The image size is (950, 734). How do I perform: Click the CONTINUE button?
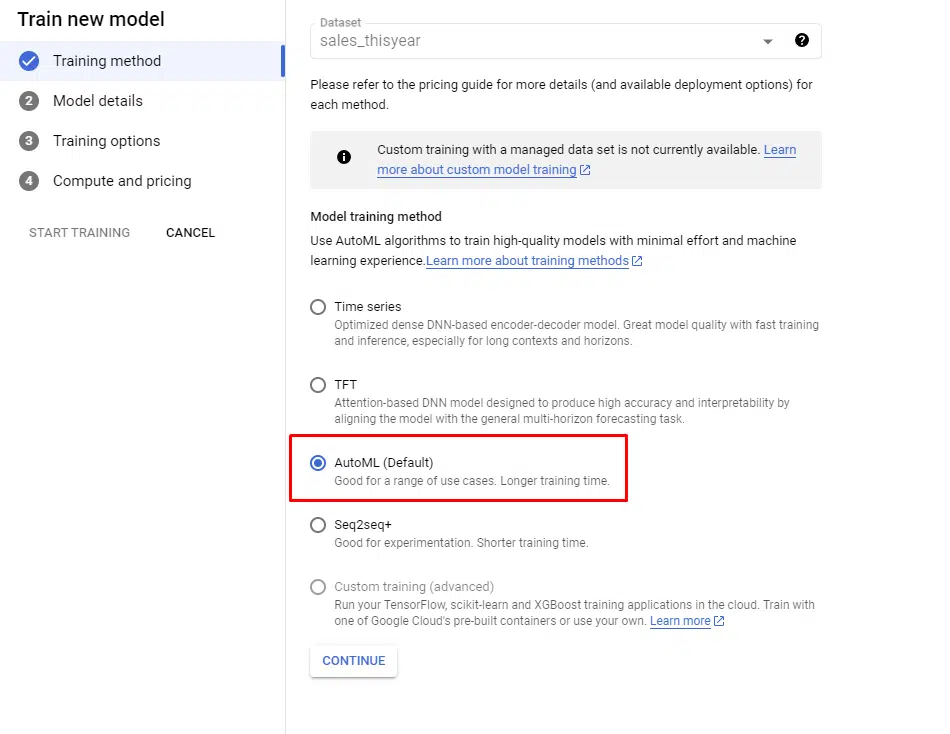tap(353, 661)
